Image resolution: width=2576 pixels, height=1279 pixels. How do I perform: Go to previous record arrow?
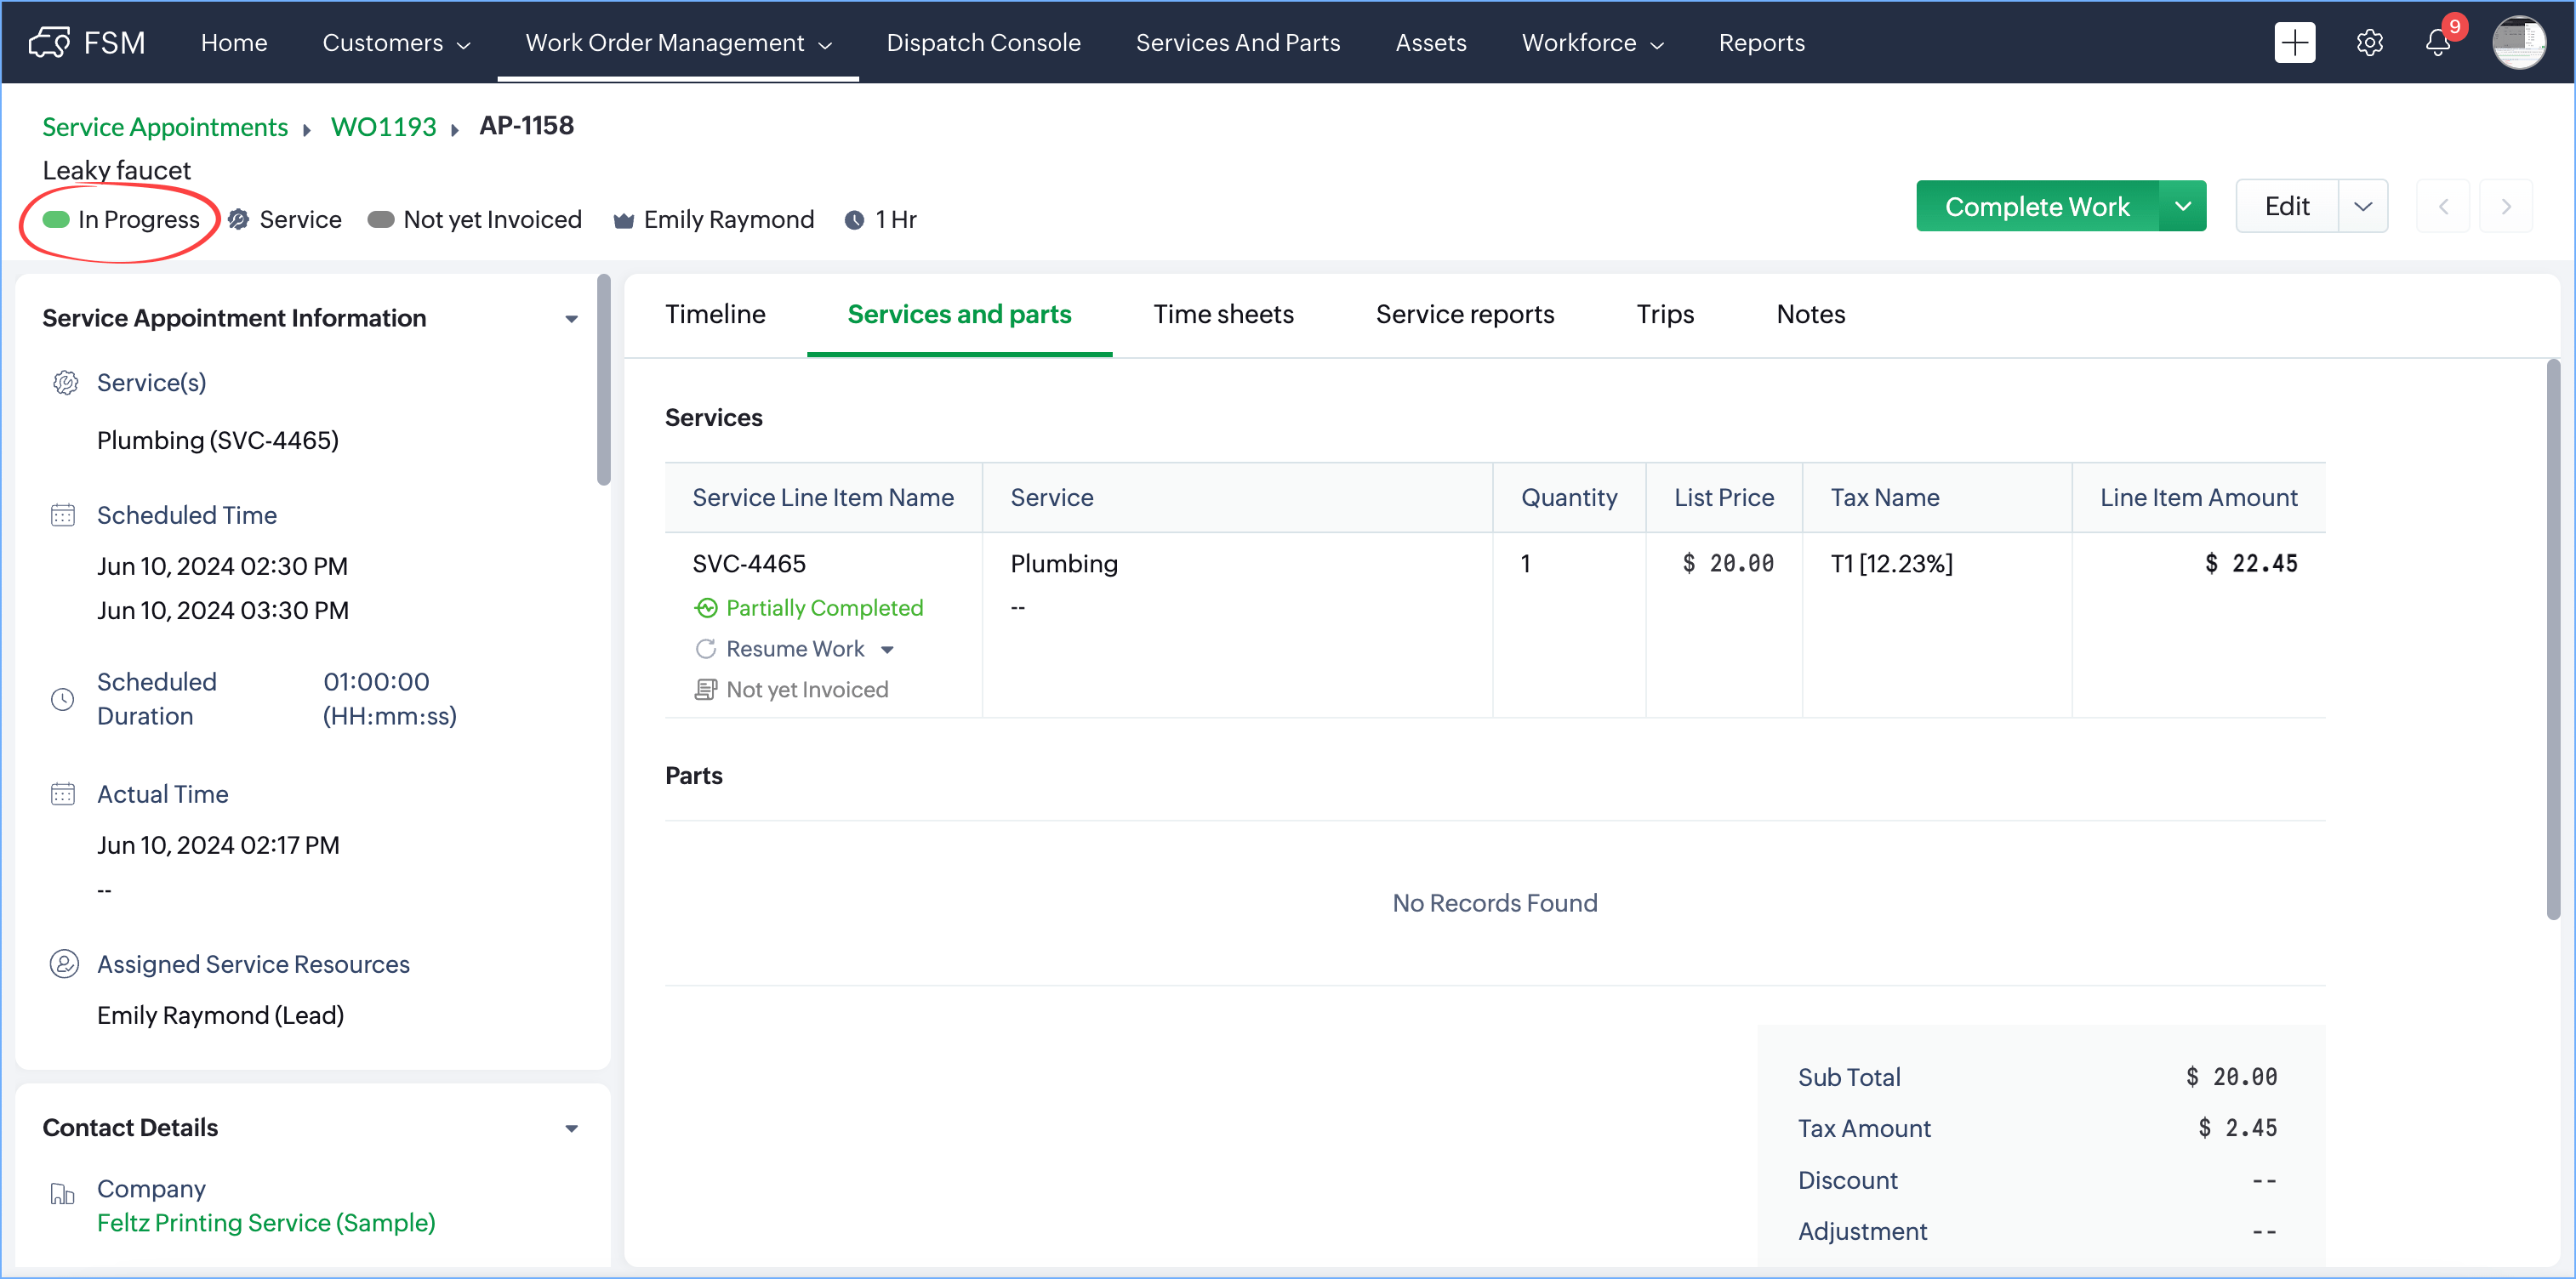point(2443,206)
